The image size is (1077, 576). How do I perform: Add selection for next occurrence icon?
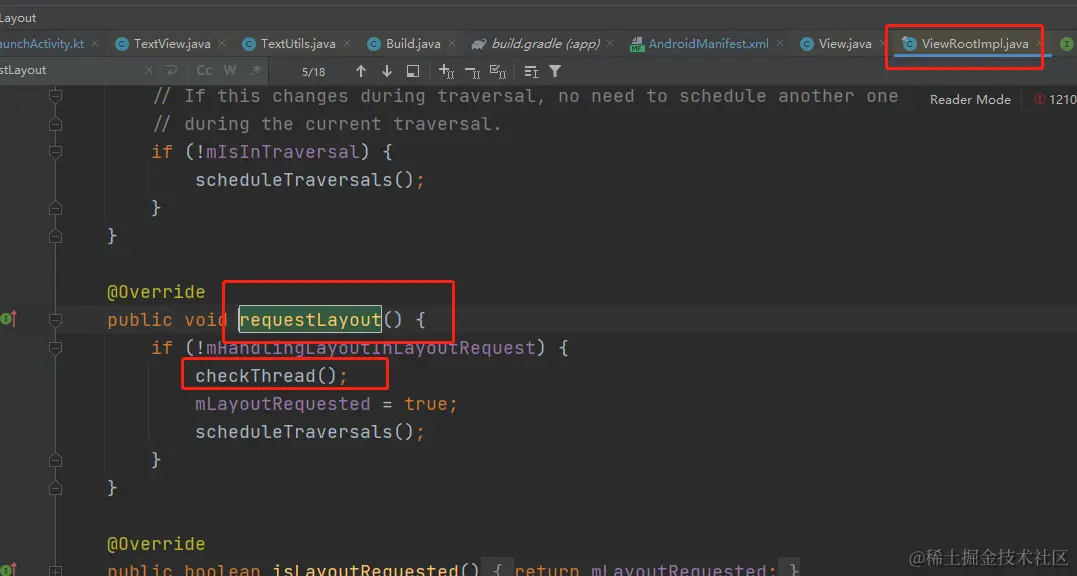click(446, 71)
